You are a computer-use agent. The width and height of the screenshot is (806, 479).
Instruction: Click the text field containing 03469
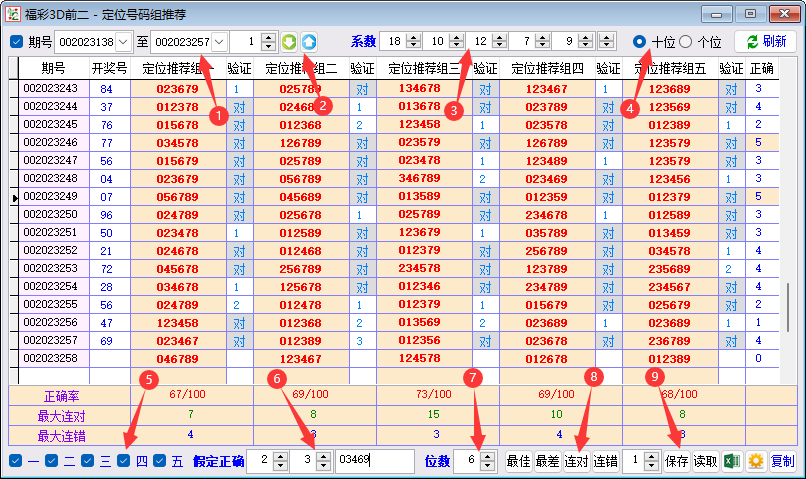[374, 461]
